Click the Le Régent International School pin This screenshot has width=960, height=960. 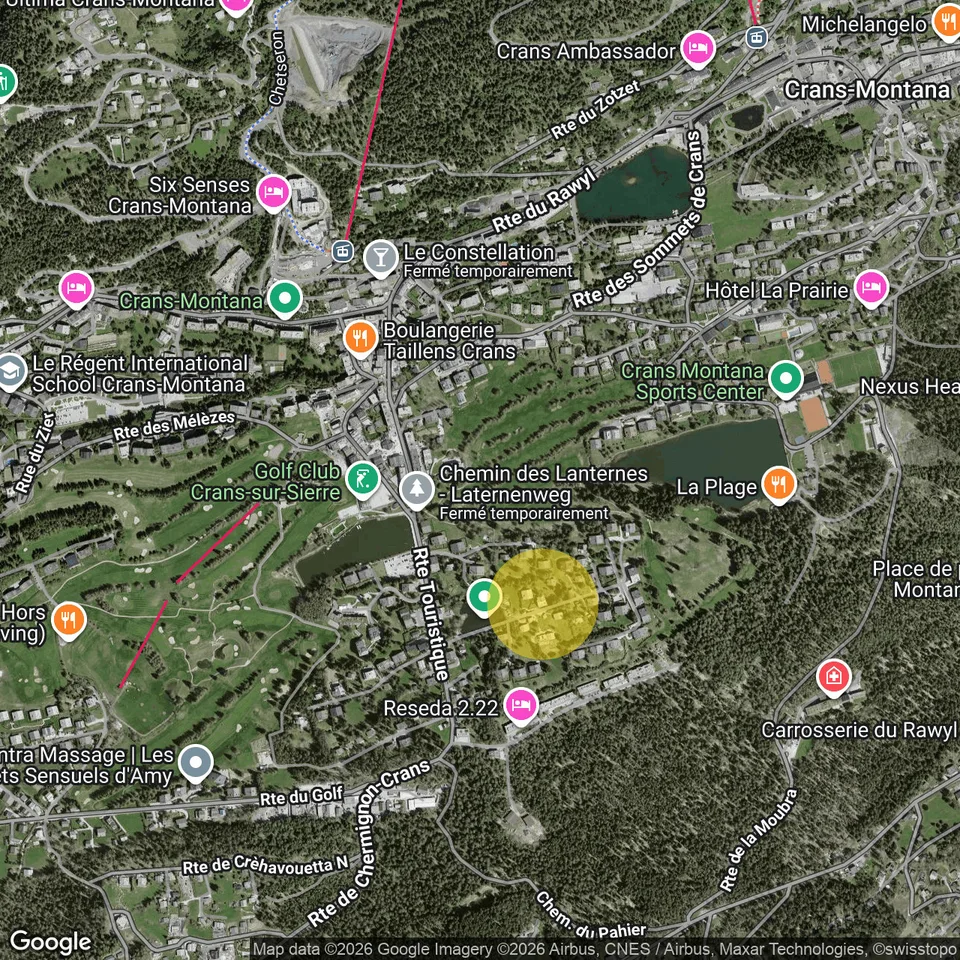[x=10, y=372]
